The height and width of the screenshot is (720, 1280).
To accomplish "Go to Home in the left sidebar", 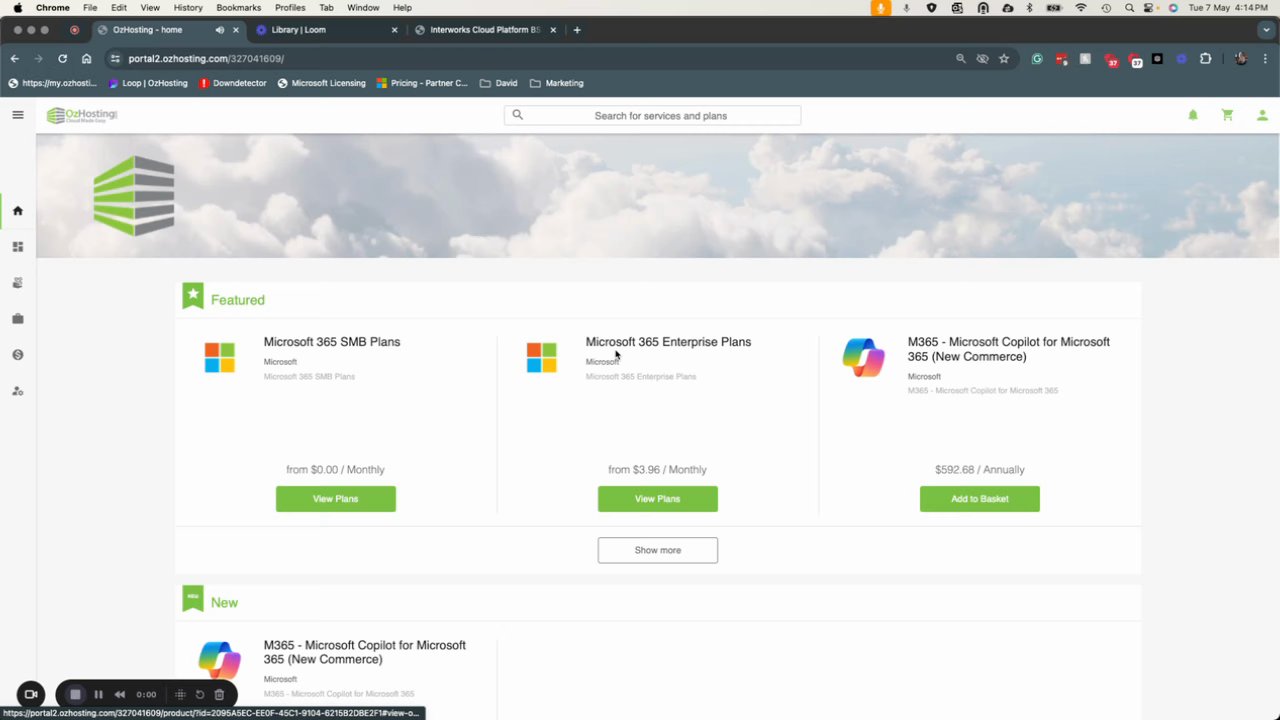I will coord(17,211).
